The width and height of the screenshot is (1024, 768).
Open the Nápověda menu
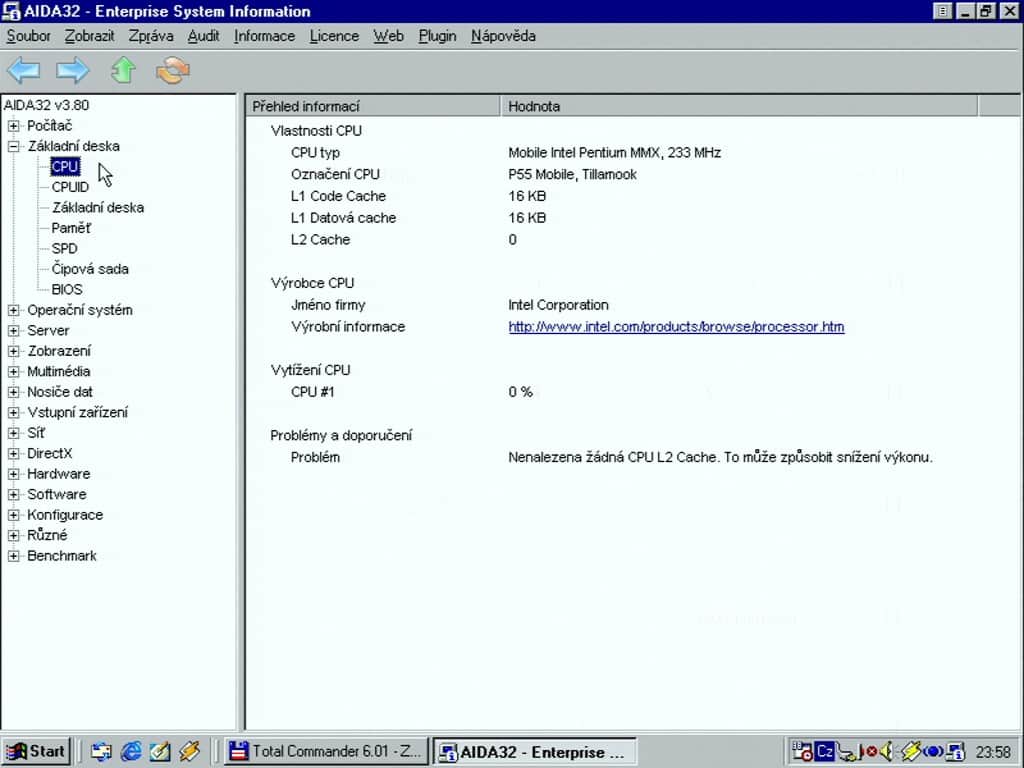tap(503, 36)
